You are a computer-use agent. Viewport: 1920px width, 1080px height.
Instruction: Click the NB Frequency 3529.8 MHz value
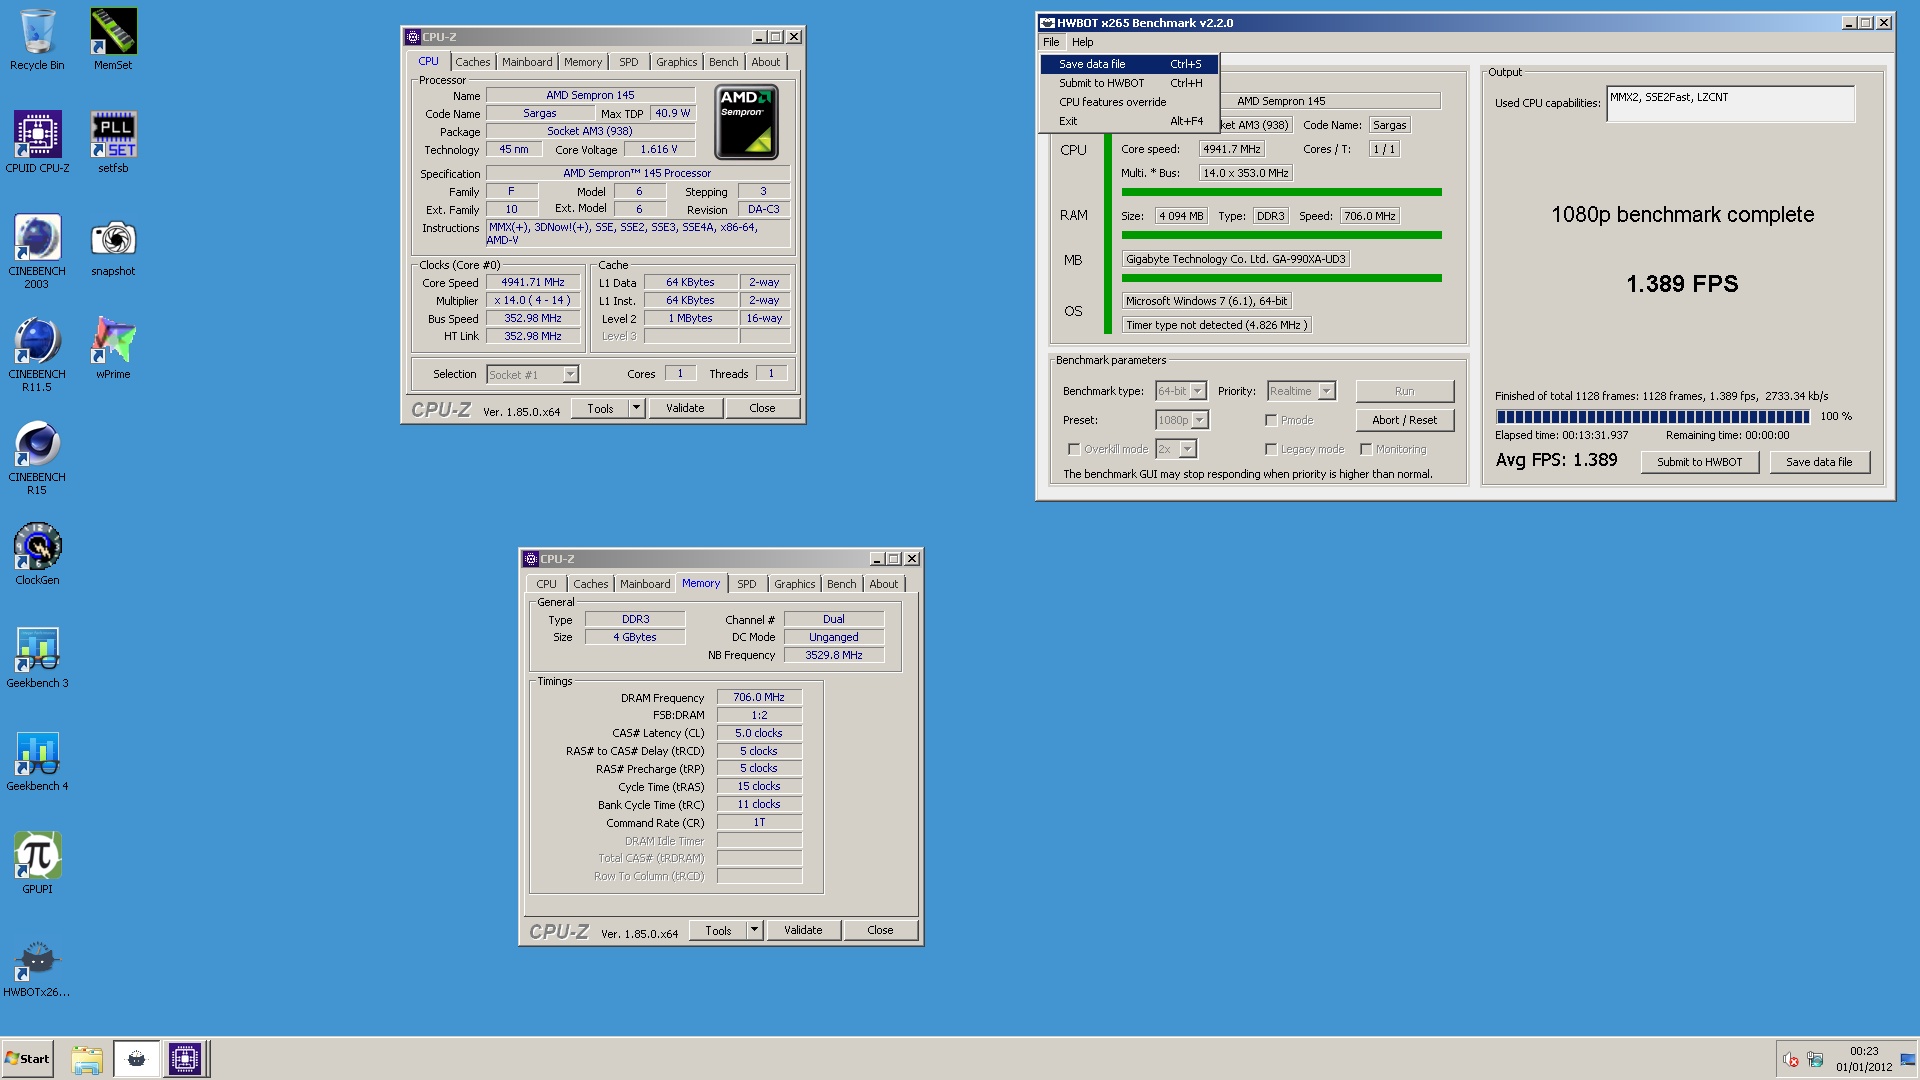(x=833, y=655)
